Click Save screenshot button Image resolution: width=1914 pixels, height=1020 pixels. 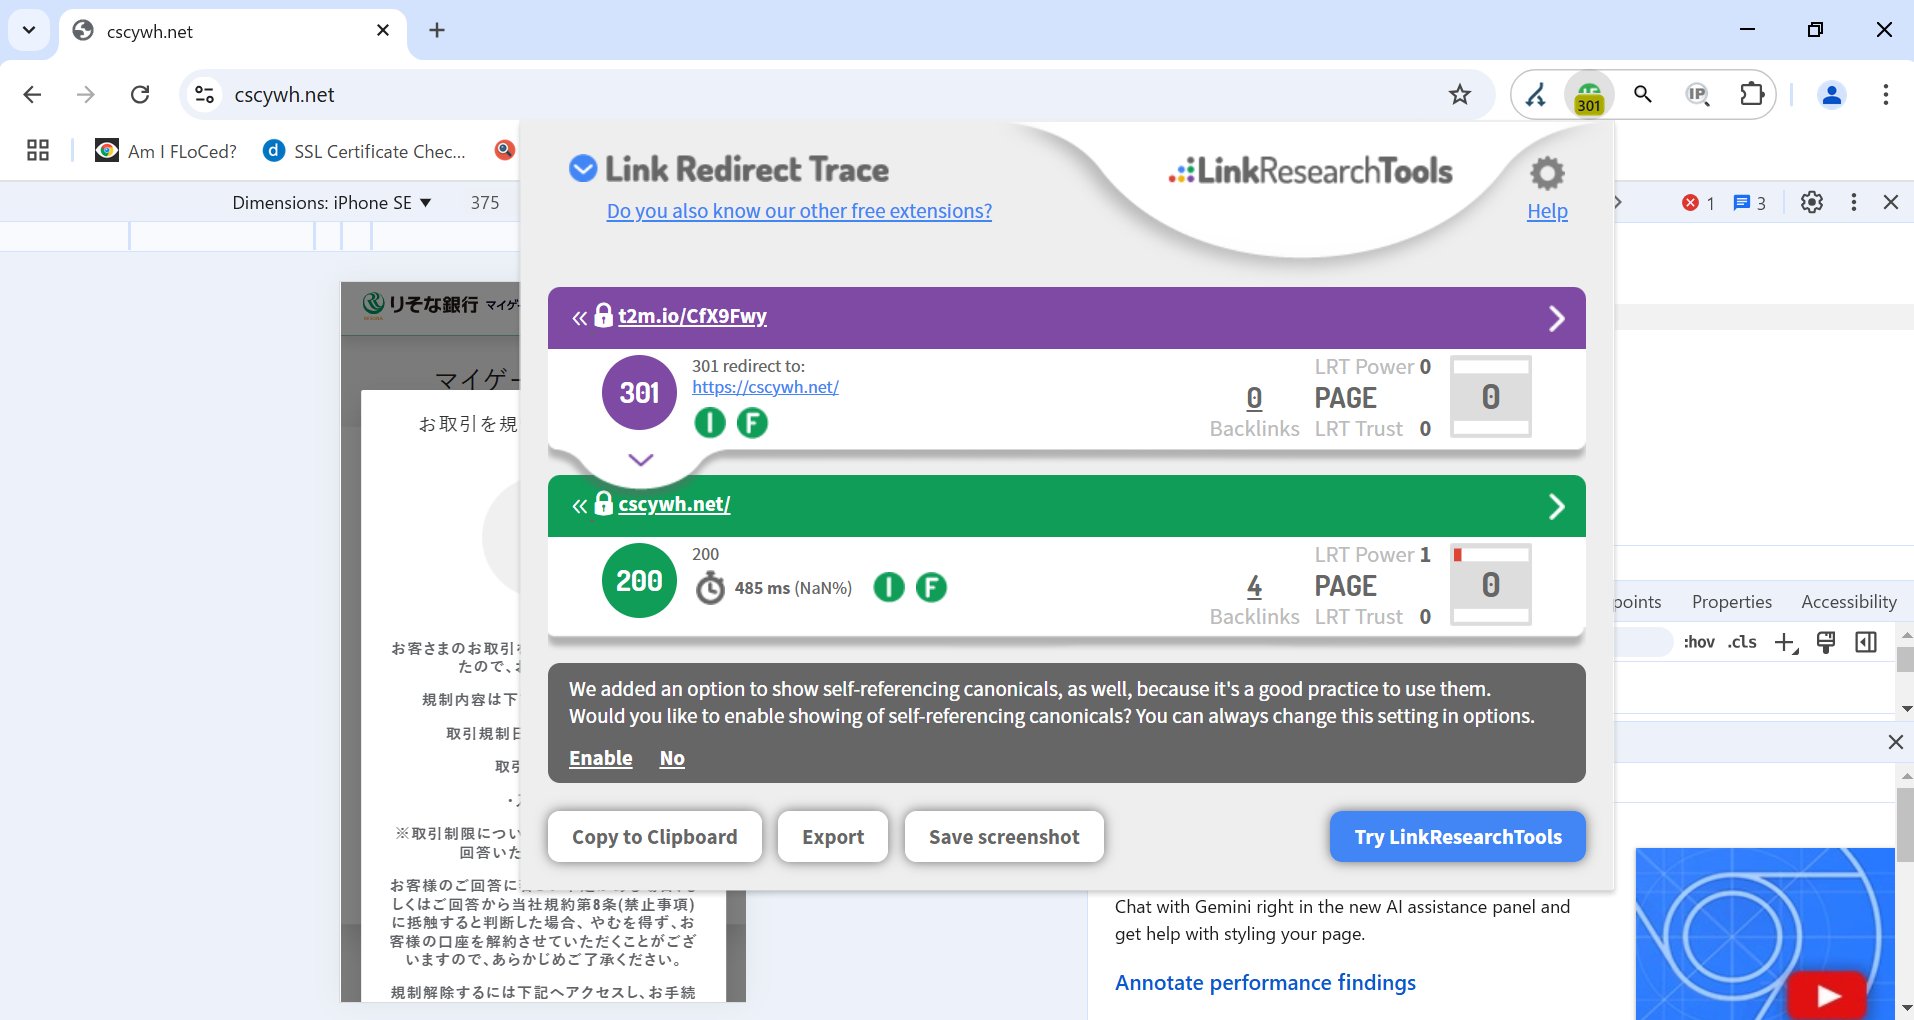(x=1004, y=837)
